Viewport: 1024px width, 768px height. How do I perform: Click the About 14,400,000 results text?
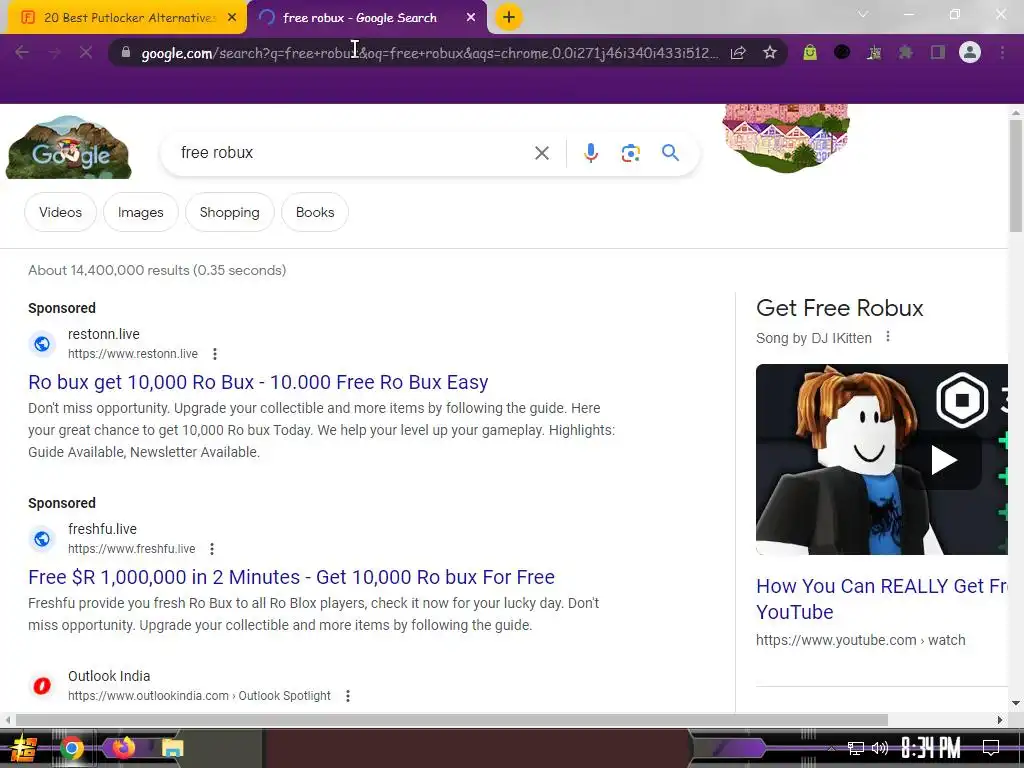tap(157, 270)
